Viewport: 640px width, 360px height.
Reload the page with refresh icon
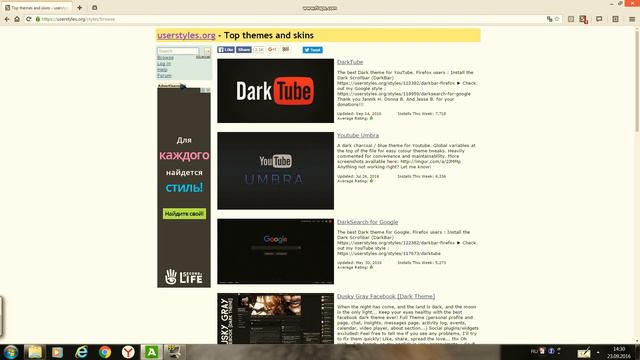point(28,19)
